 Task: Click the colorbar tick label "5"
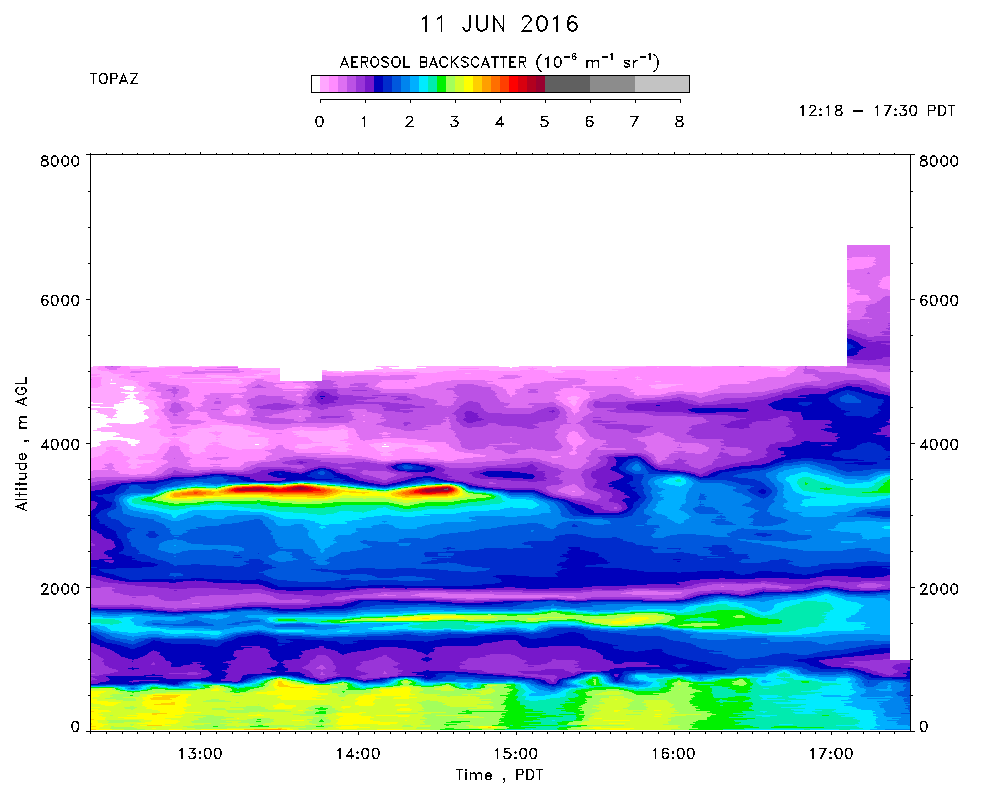(x=544, y=122)
